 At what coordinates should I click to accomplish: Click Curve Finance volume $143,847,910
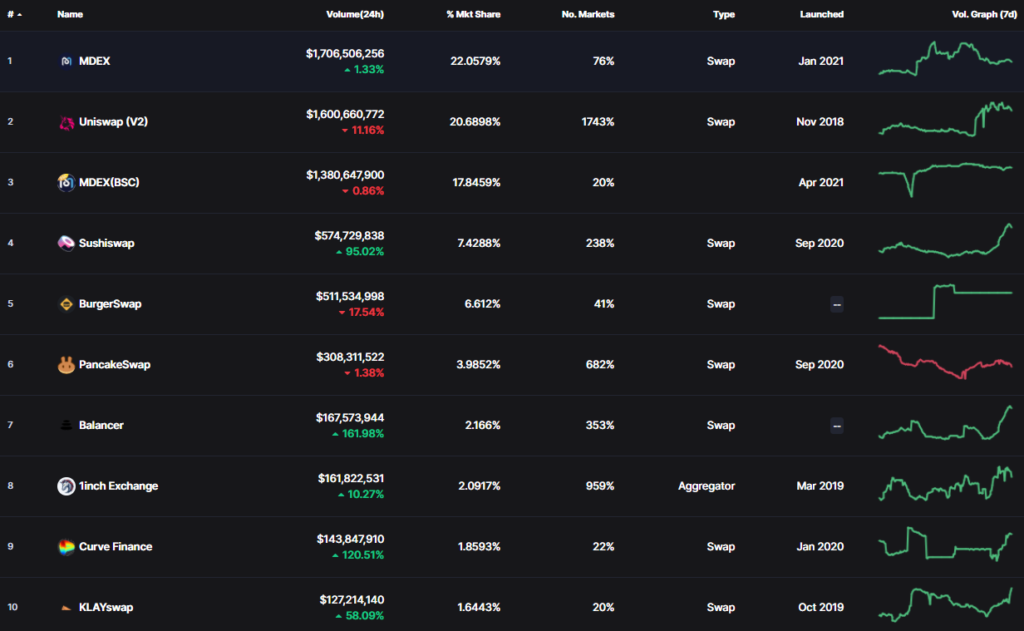pos(350,540)
